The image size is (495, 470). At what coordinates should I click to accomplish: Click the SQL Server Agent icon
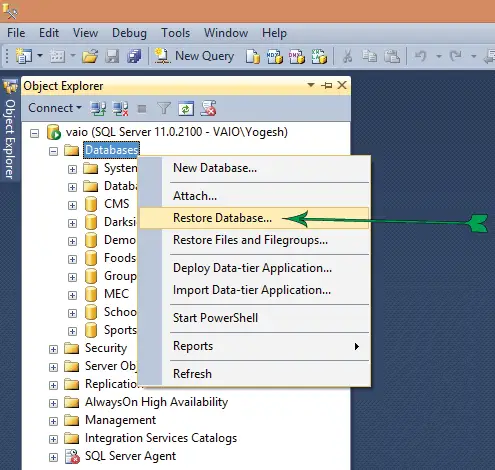72,456
